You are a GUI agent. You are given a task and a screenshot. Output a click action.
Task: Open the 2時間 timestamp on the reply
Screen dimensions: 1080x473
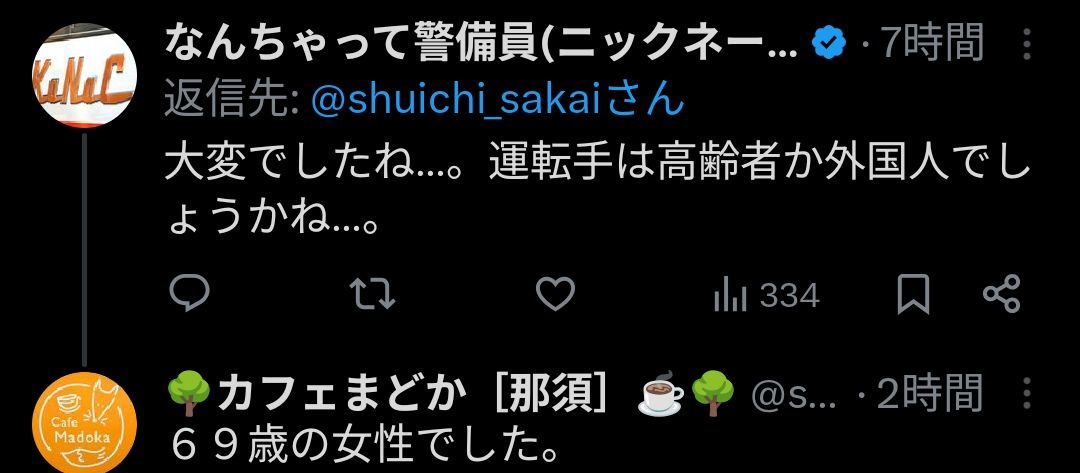click(930, 394)
